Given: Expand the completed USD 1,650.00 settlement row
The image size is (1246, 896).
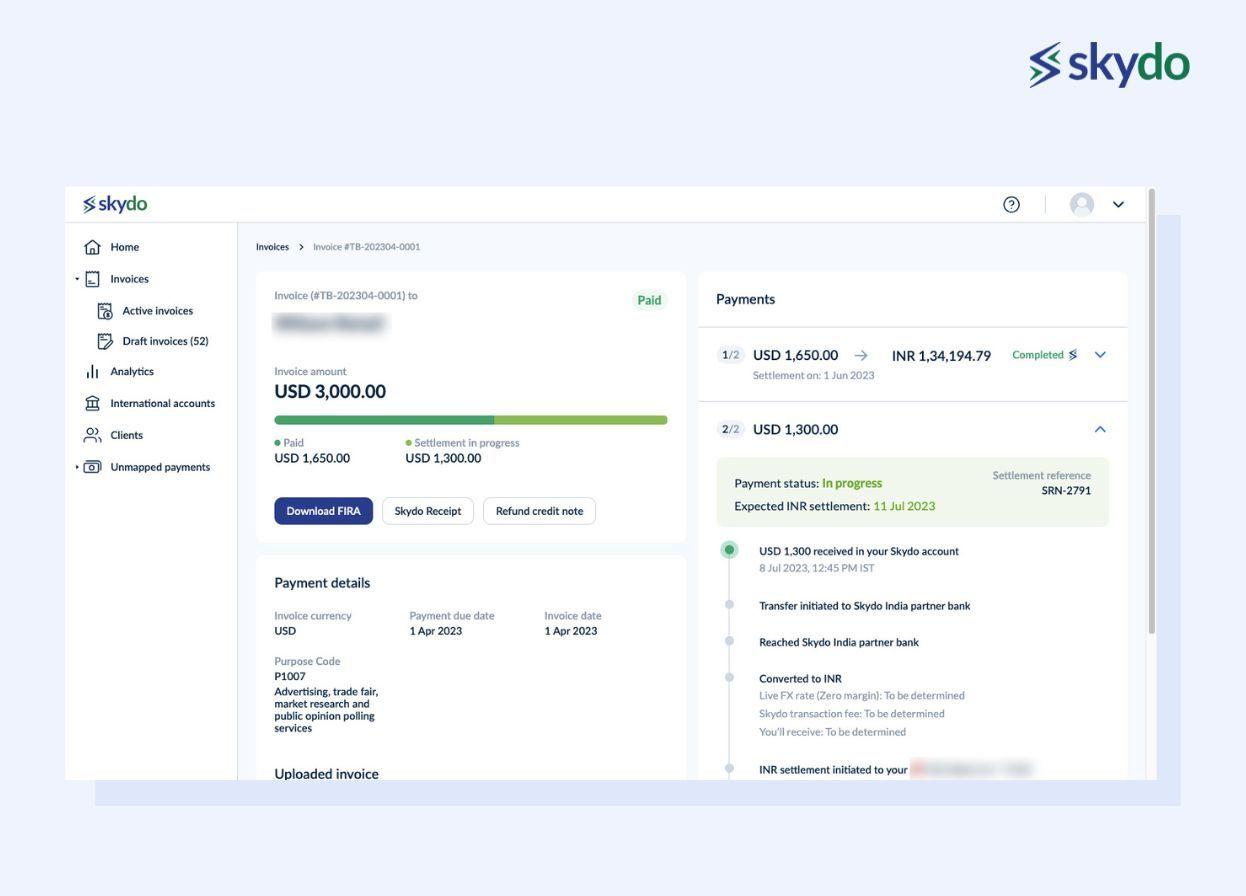Looking at the screenshot, I should [x=1098, y=354].
